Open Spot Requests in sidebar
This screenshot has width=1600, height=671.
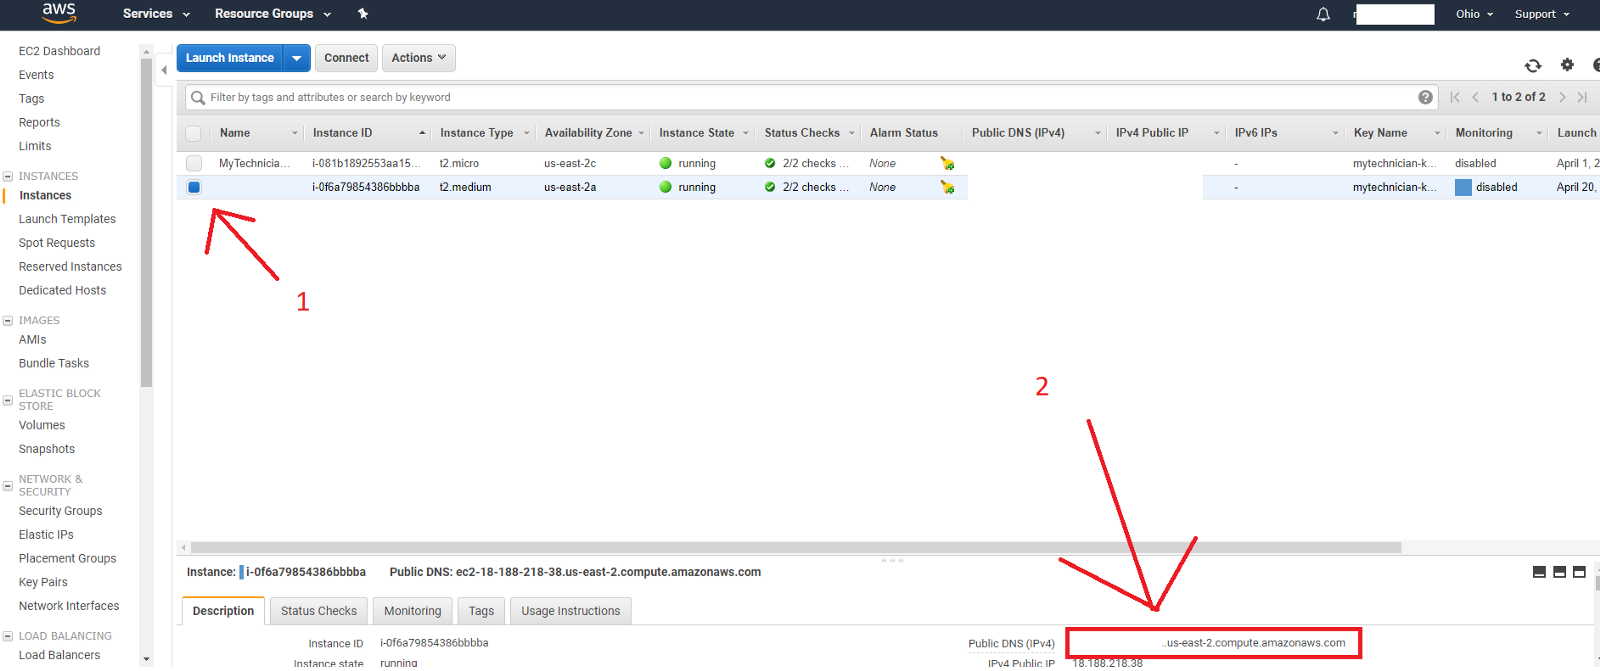[57, 243]
